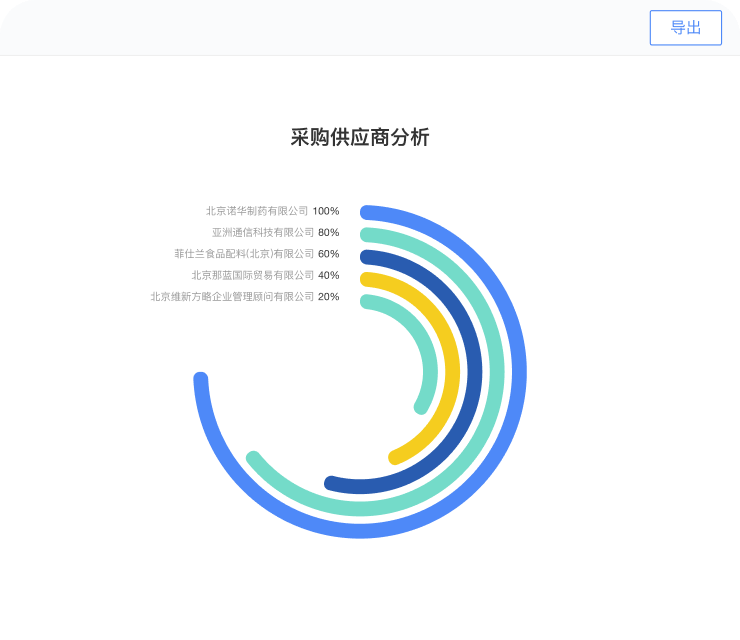Select the yellow 40% arc
740x640 pixels.
(x=453, y=372)
